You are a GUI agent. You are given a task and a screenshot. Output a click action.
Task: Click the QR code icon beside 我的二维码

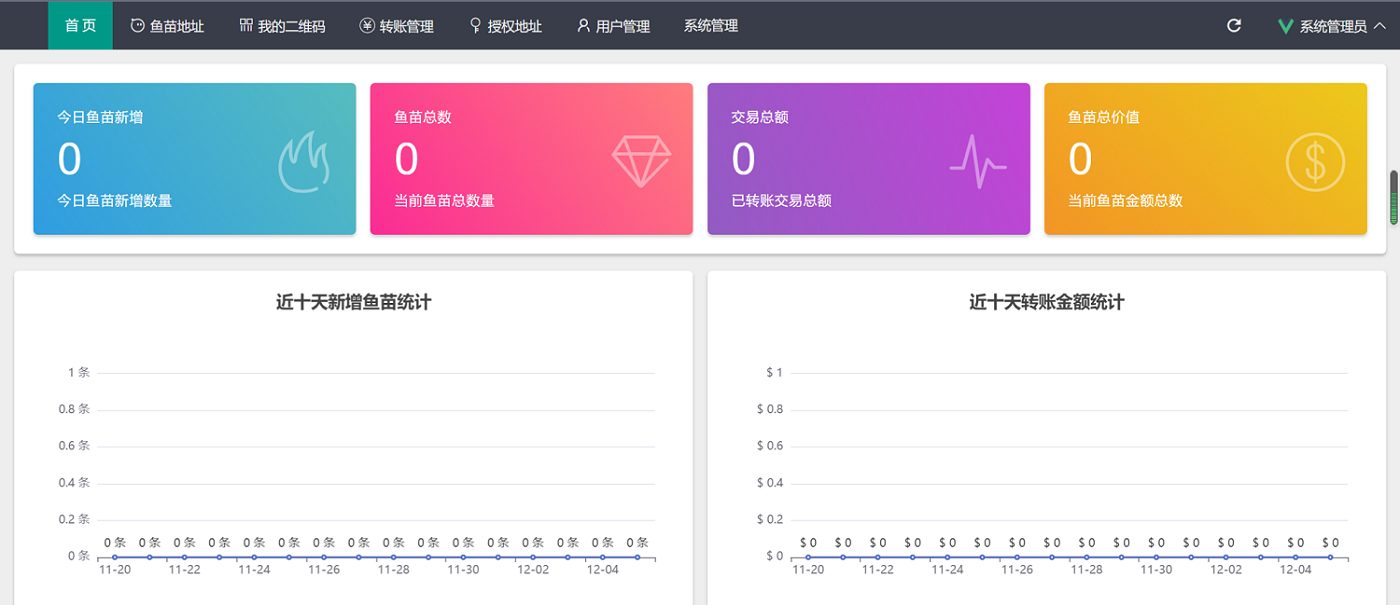click(x=246, y=26)
